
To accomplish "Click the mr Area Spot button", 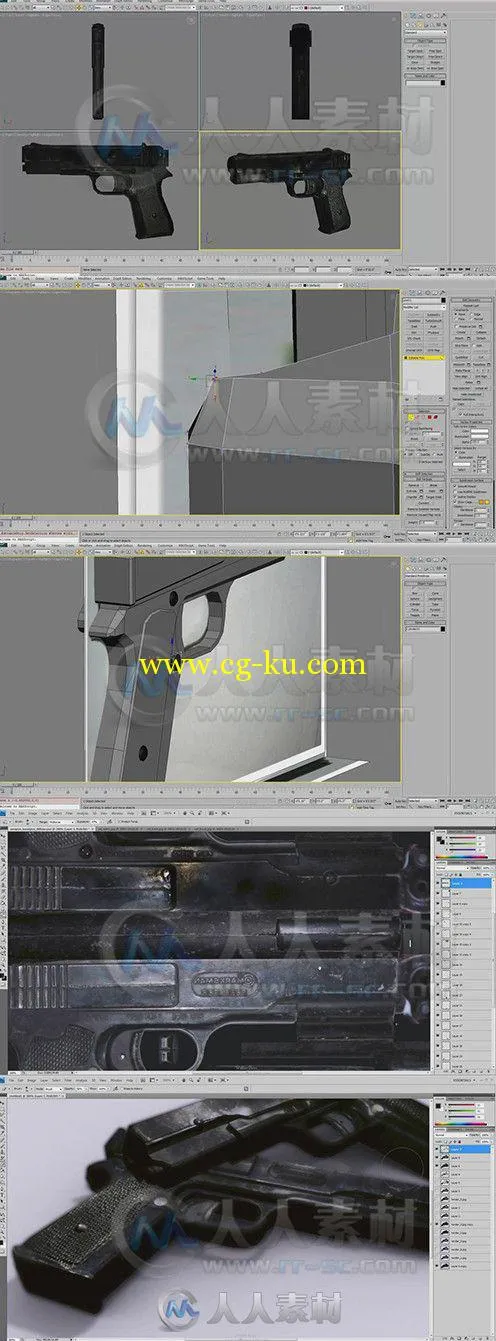I will pos(435,69).
